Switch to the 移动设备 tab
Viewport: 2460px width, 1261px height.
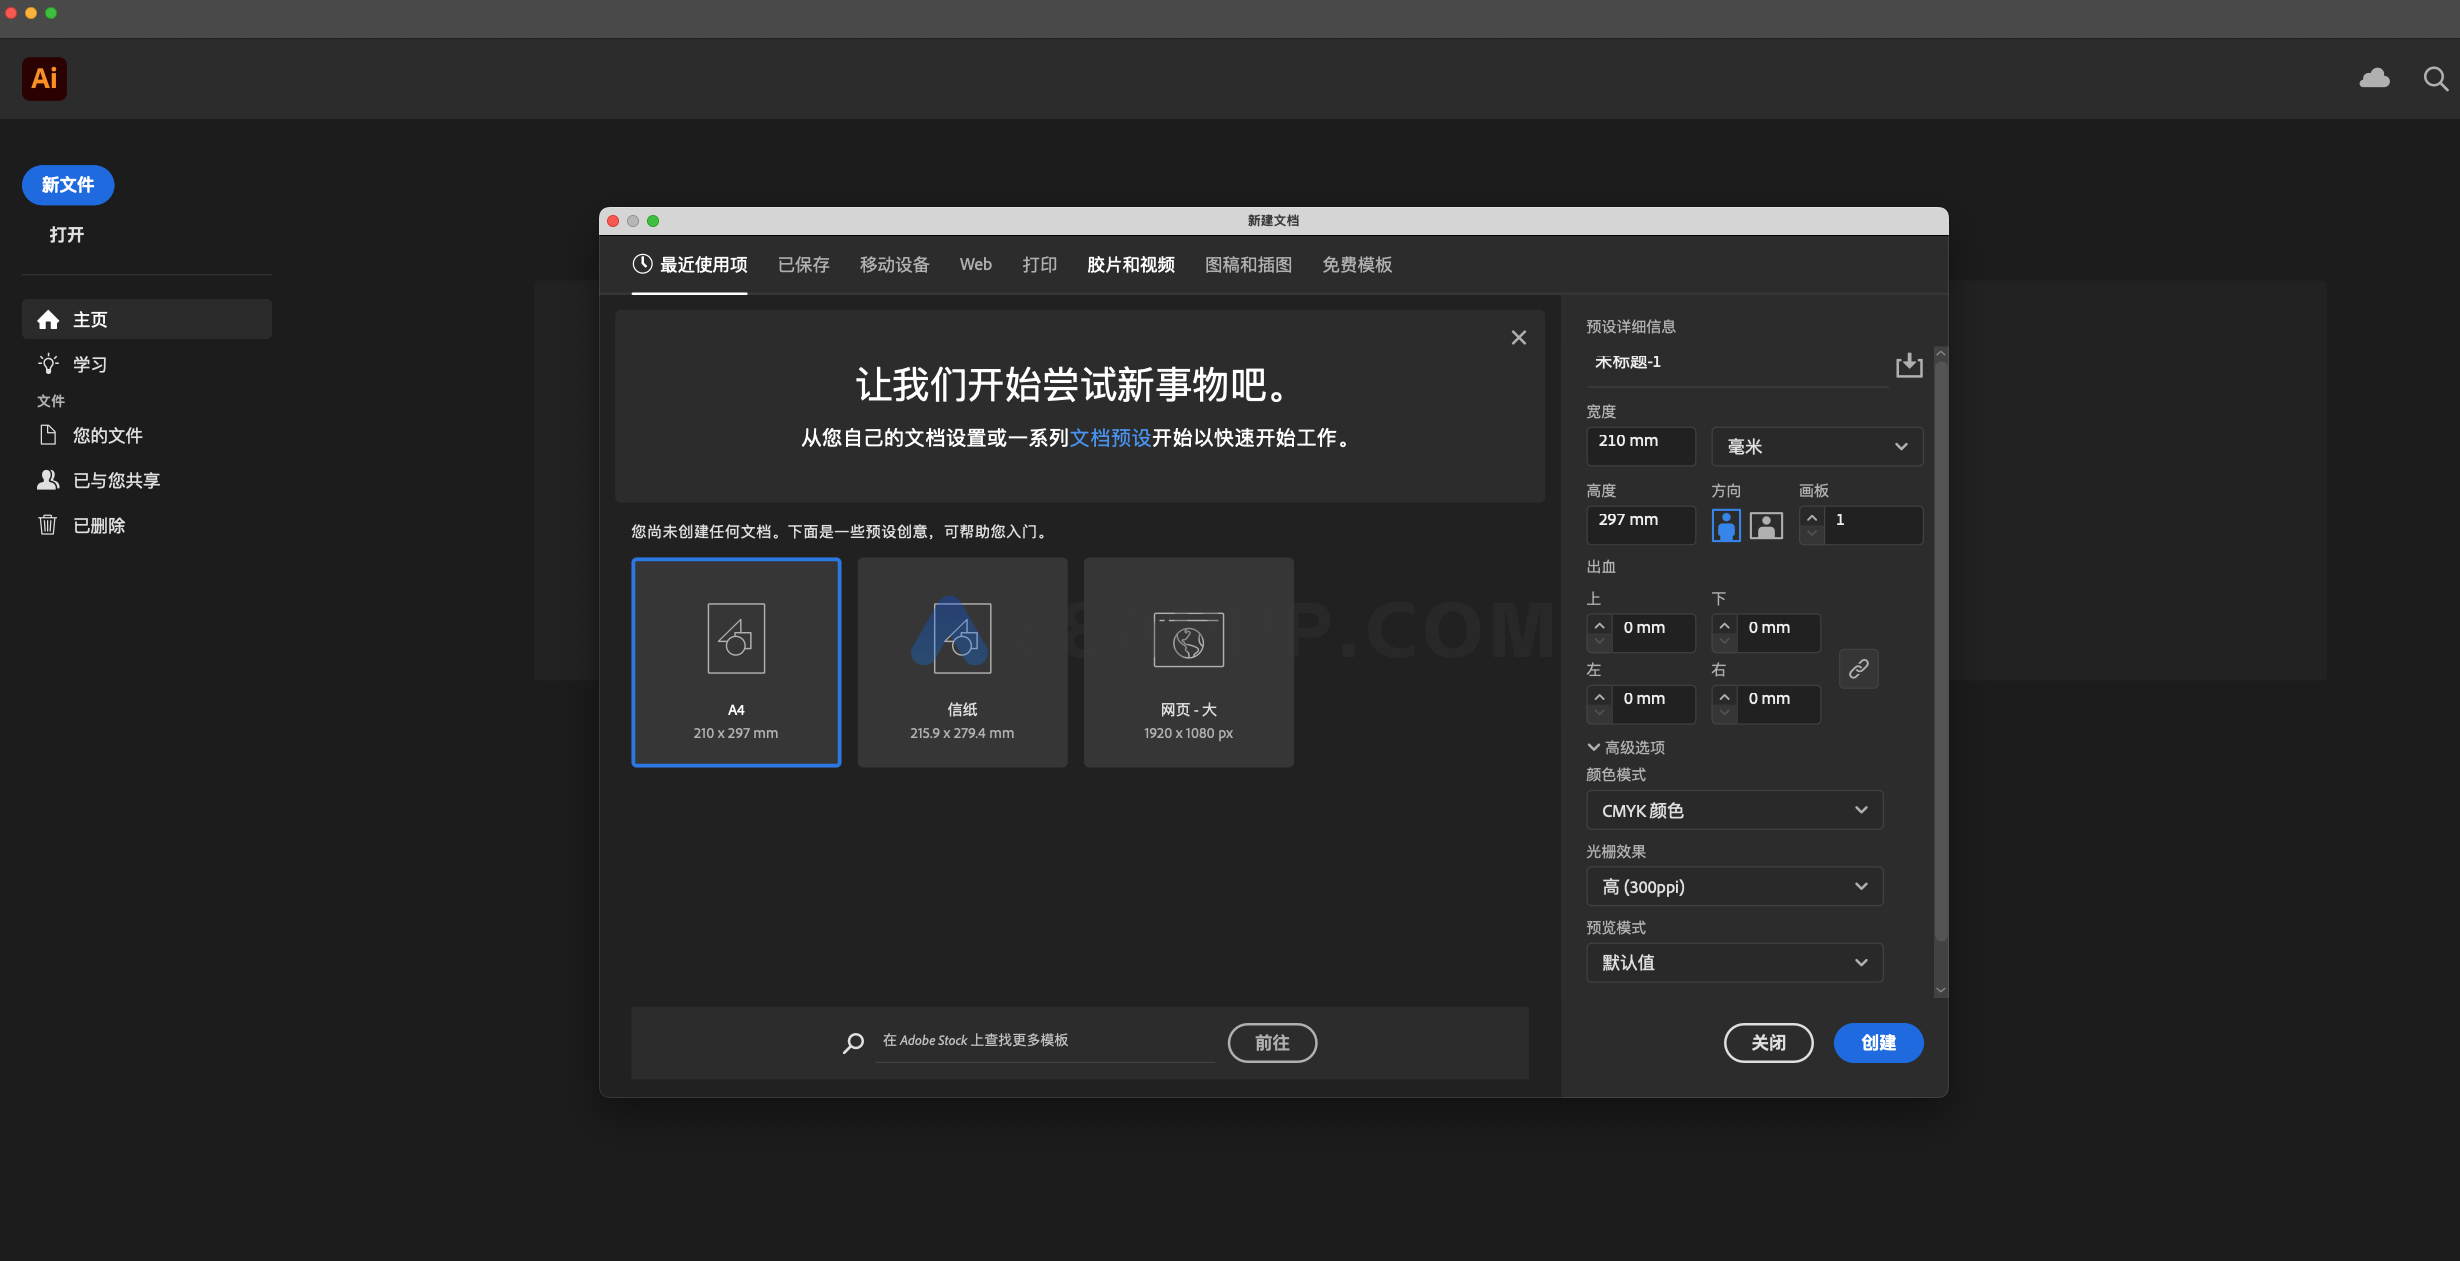(x=895, y=265)
